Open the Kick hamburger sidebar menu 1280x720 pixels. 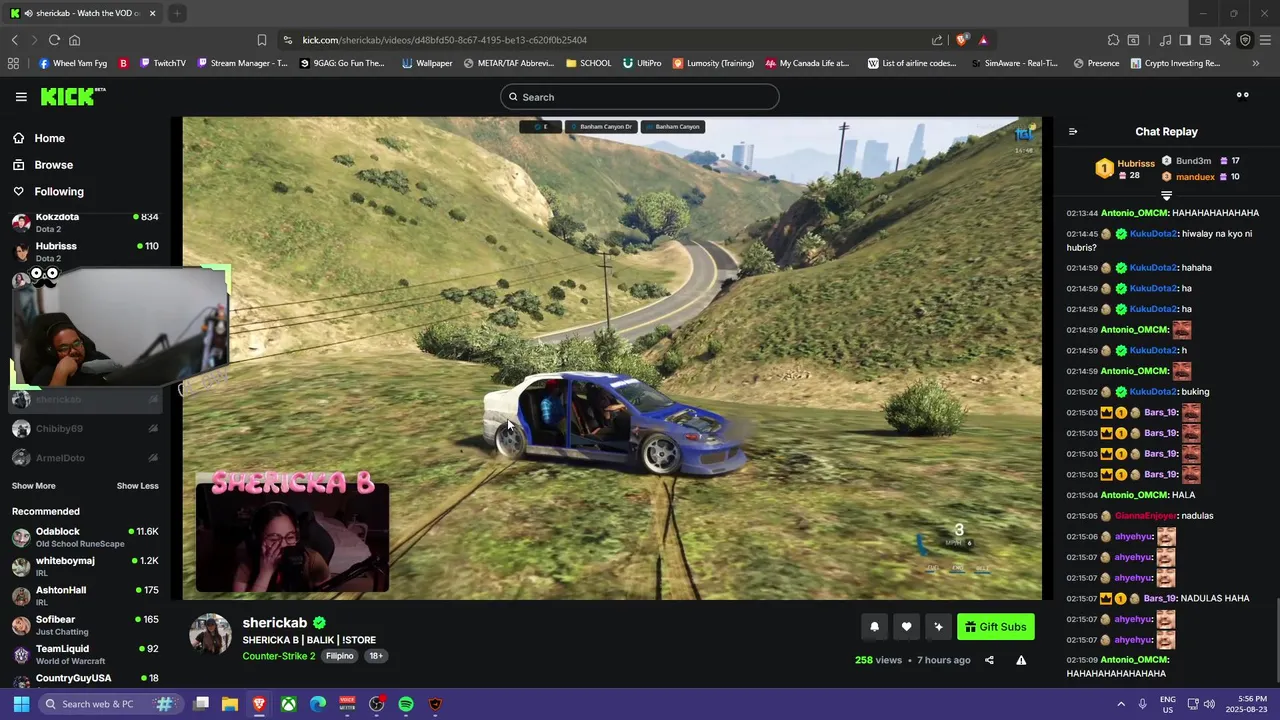21,97
